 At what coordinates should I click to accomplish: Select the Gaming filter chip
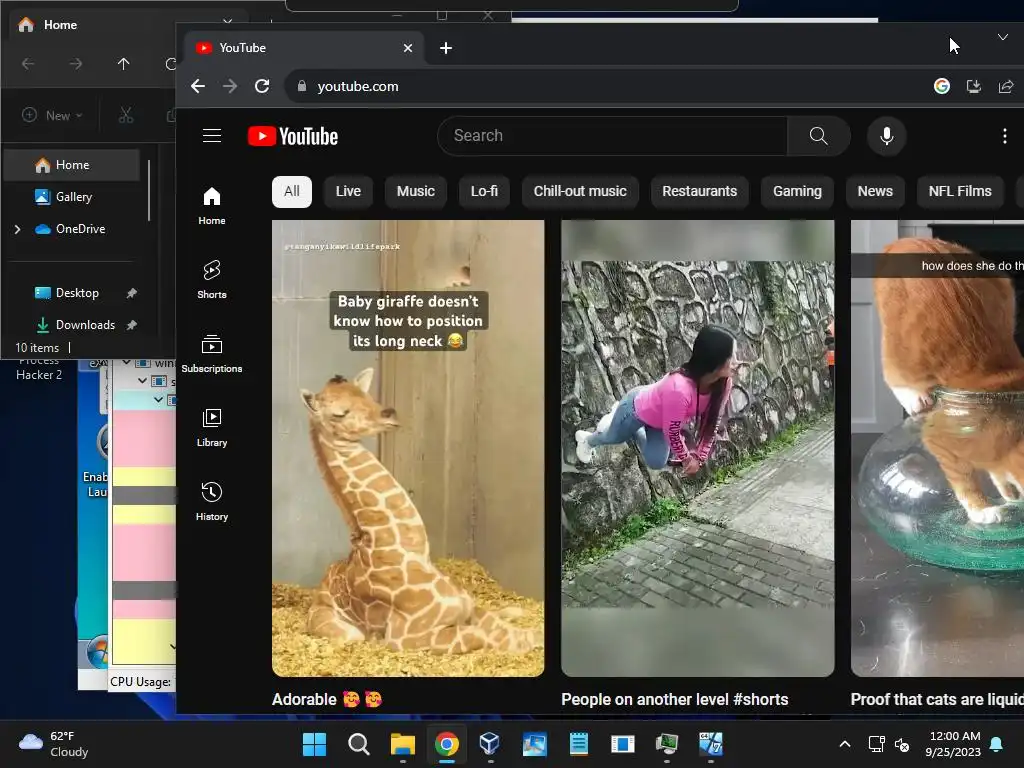797,191
